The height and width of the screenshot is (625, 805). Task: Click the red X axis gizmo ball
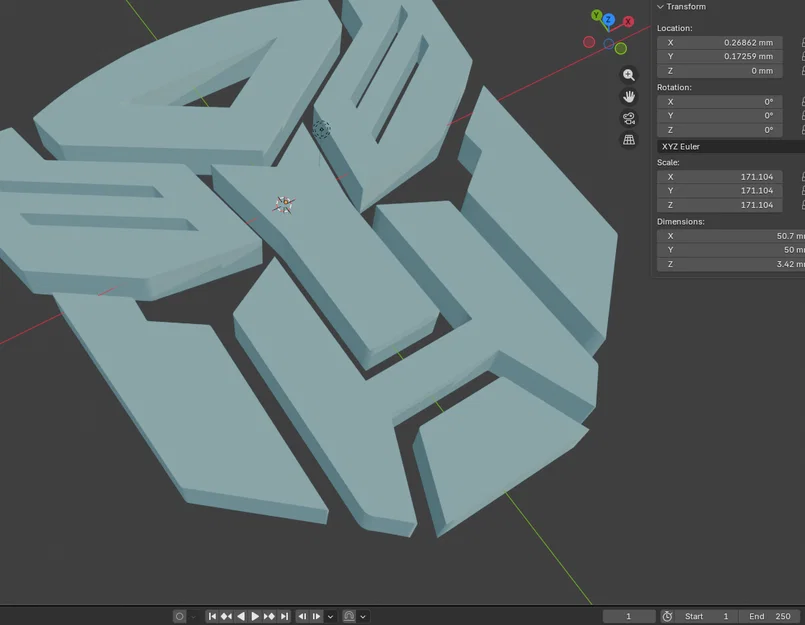pos(628,22)
